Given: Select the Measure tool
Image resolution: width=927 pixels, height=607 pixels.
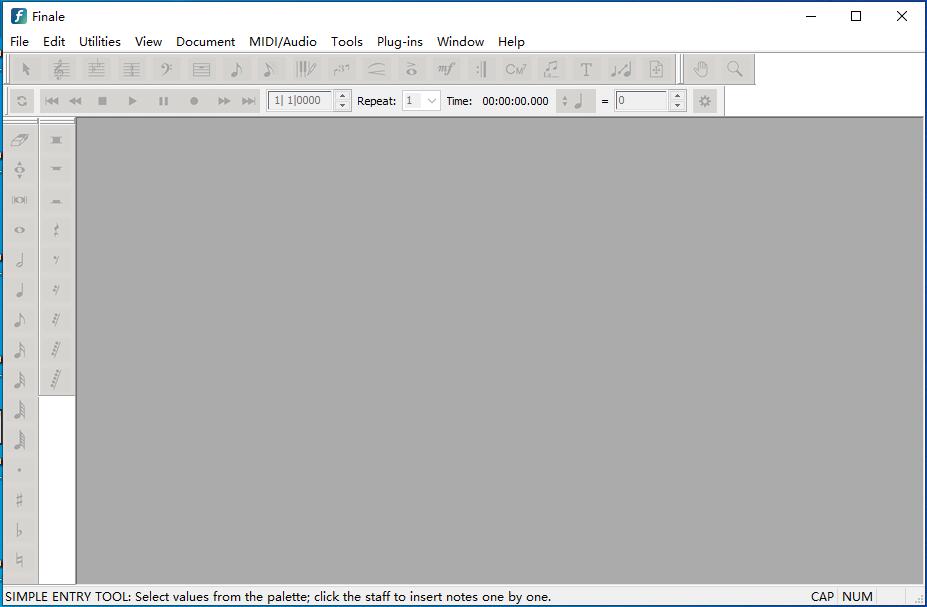Looking at the screenshot, I should coord(201,69).
